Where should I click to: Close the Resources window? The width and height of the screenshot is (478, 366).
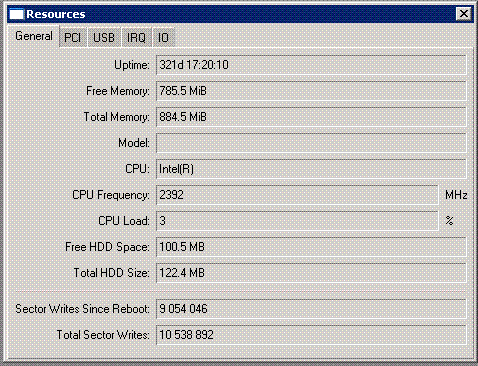click(463, 14)
